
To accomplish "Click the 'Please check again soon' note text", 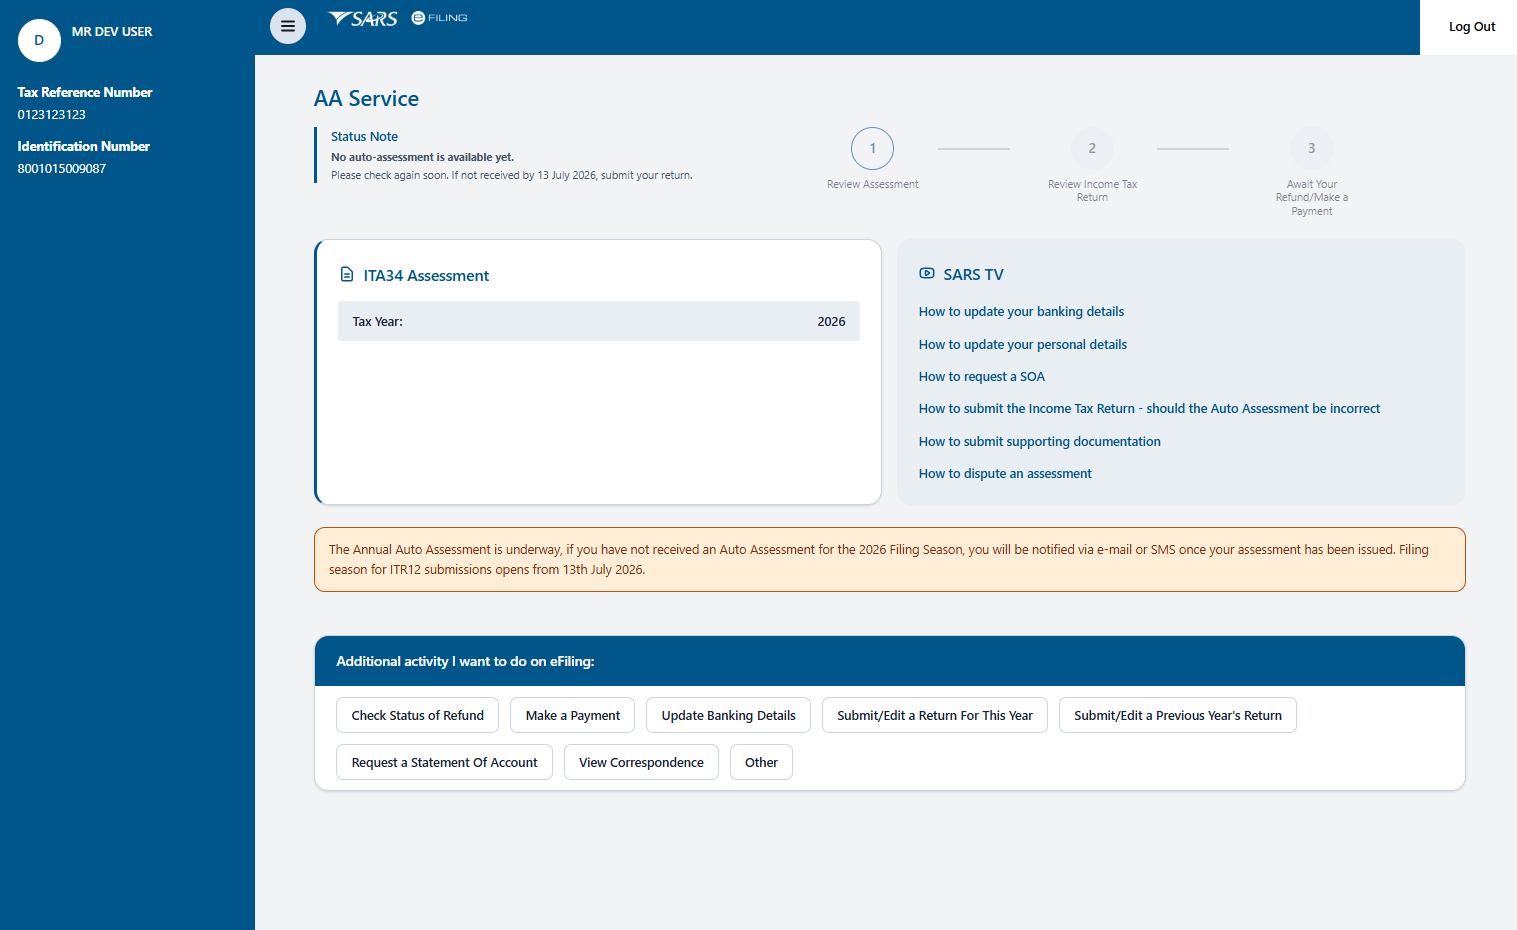I will point(511,175).
